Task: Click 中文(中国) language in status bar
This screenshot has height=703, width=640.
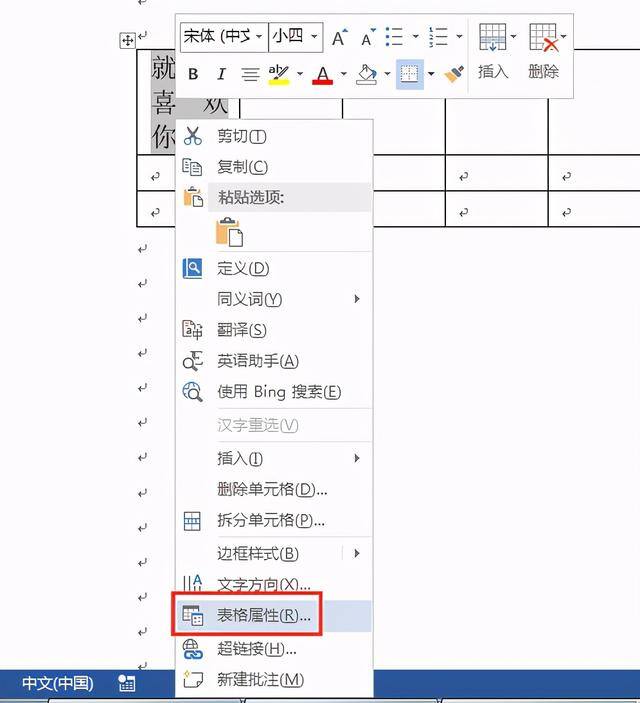Action: pyautogui.click(x=58, y=683)
